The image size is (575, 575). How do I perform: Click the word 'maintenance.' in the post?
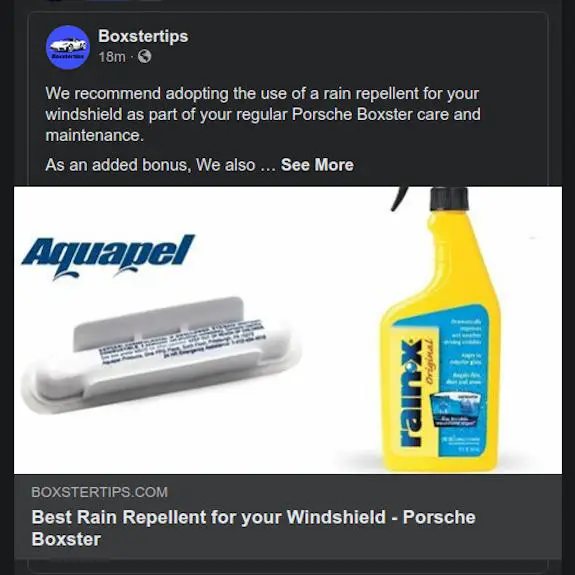95,135
